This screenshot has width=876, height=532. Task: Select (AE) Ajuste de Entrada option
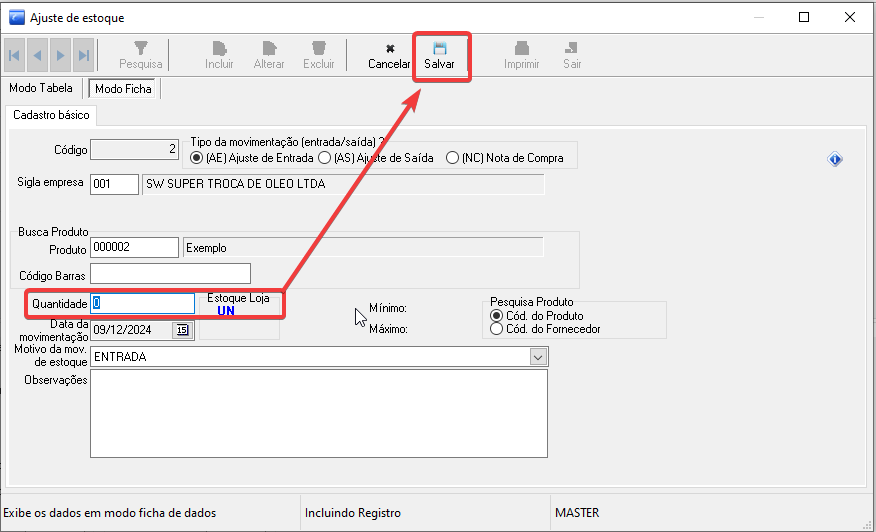pyautogui.click(x=197, y=158)
